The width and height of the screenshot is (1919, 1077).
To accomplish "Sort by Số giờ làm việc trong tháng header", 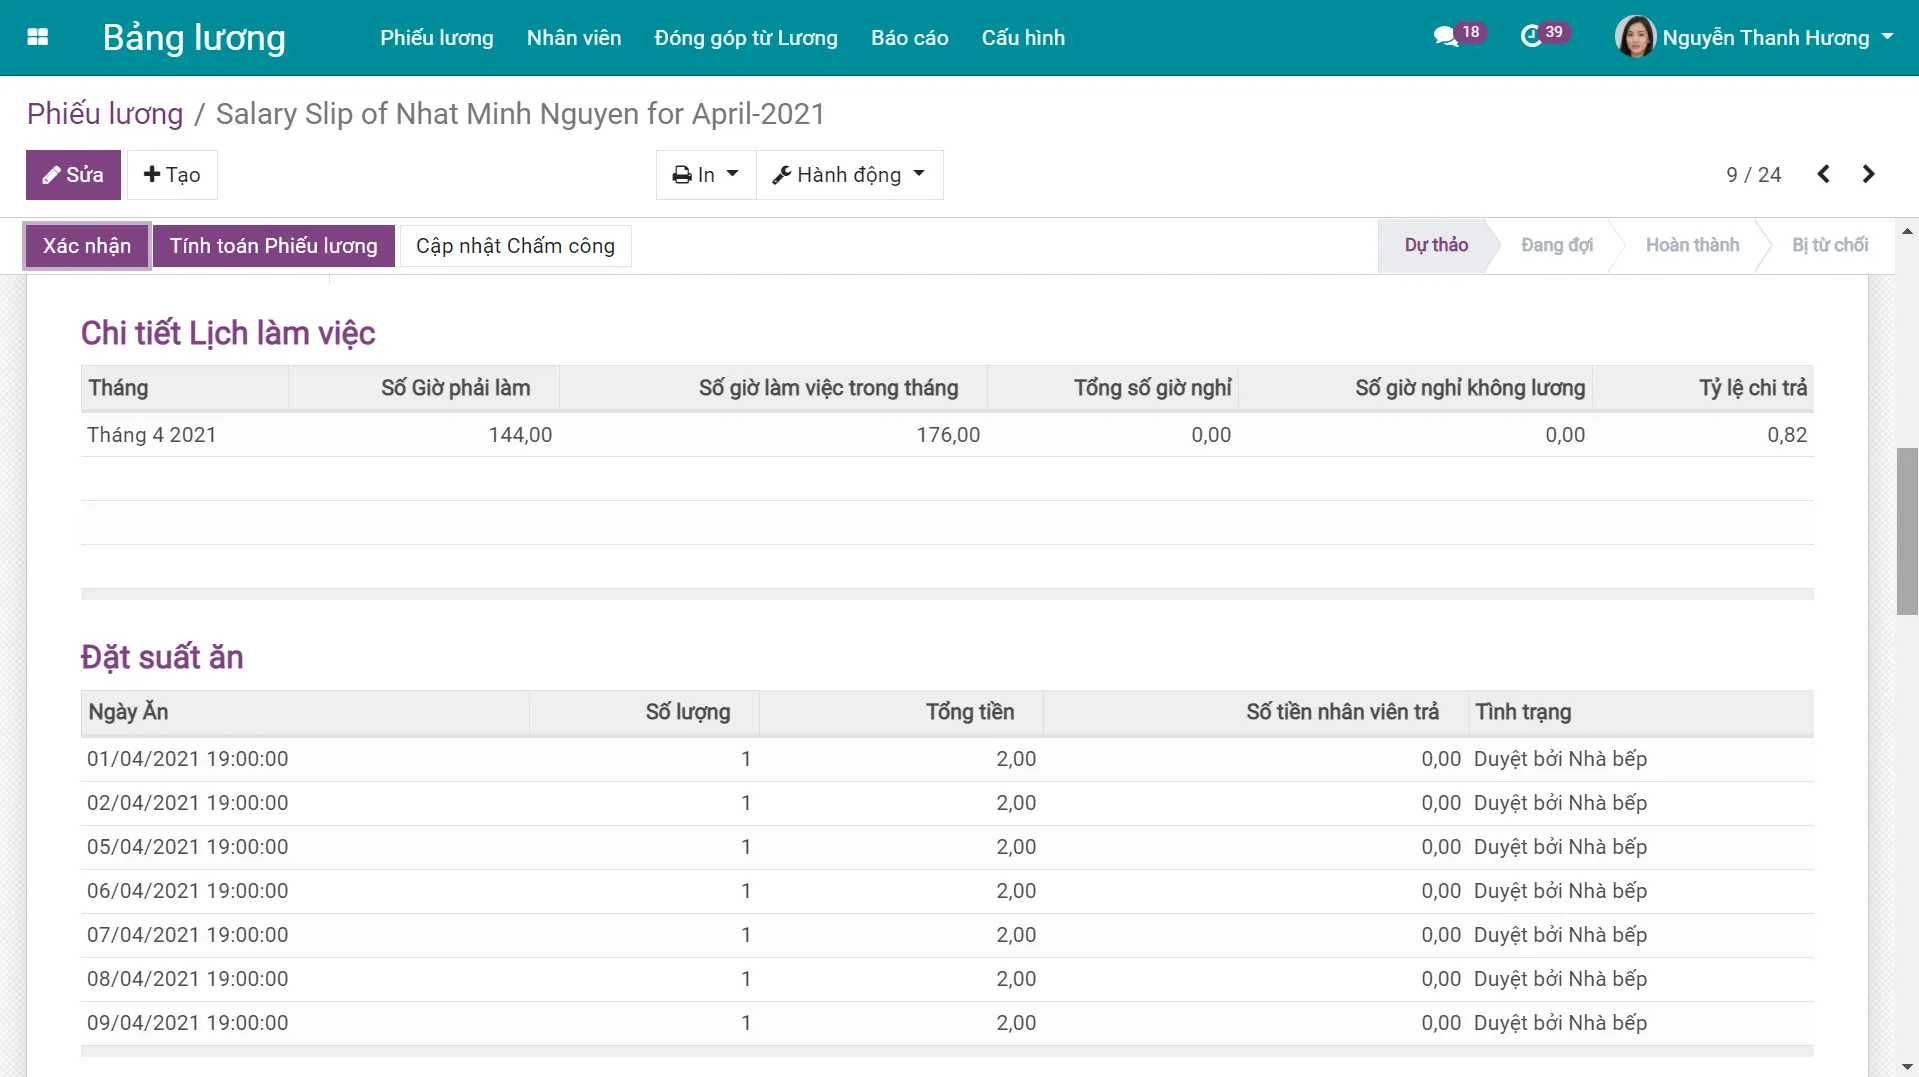I will [773, 388].
